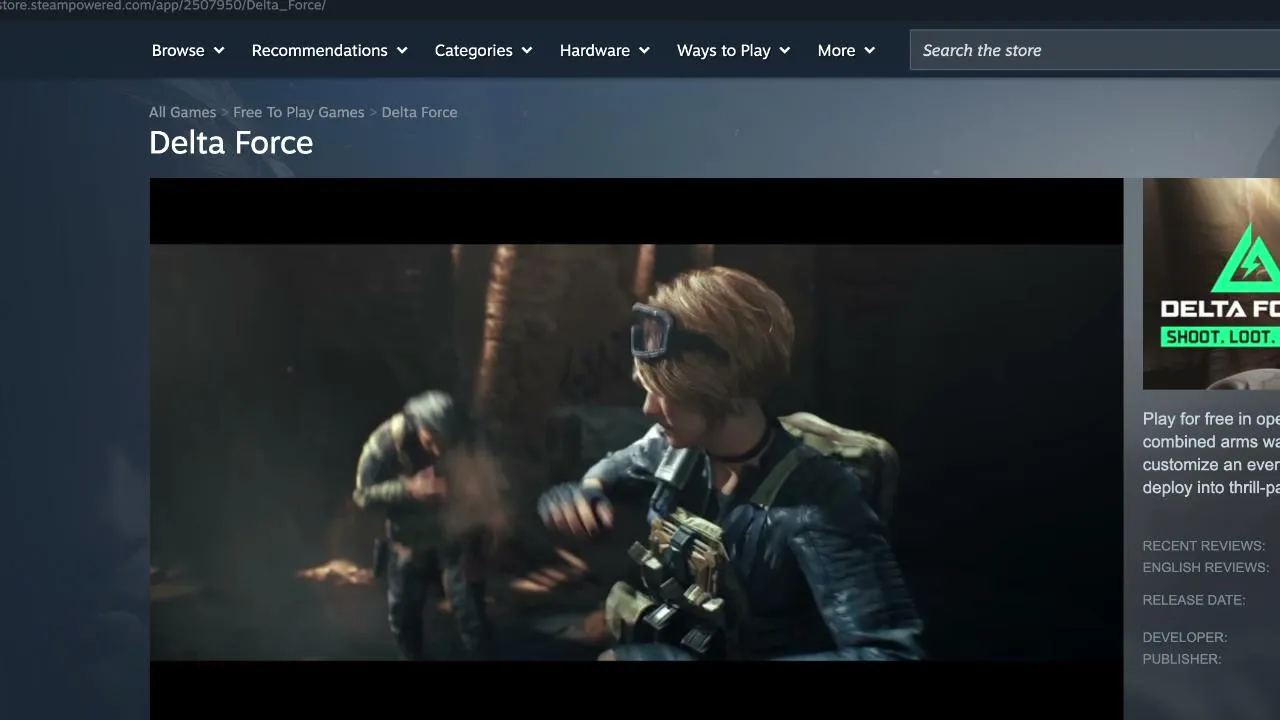Open the Free To Play Games breadcrumb

coord(299,112)
